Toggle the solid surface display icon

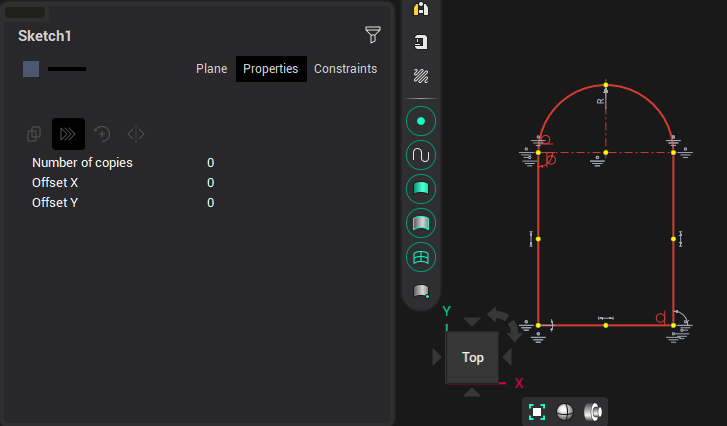click(x=421, y=189)
